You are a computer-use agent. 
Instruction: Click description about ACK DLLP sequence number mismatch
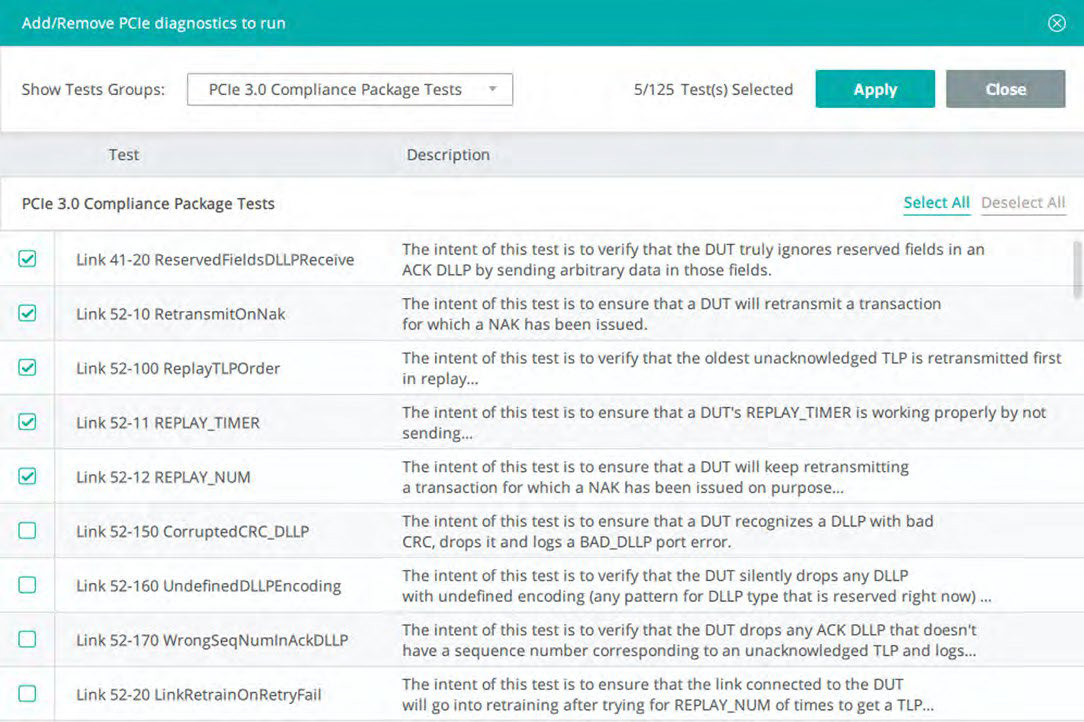[x=689, y=640]
